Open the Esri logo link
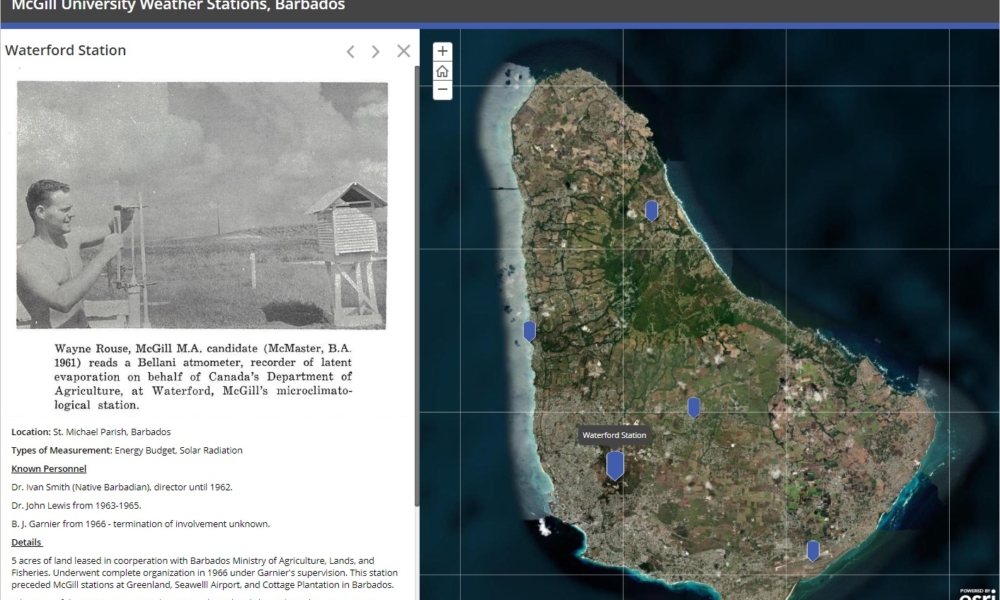1000x600 pixels. [973, 592]
